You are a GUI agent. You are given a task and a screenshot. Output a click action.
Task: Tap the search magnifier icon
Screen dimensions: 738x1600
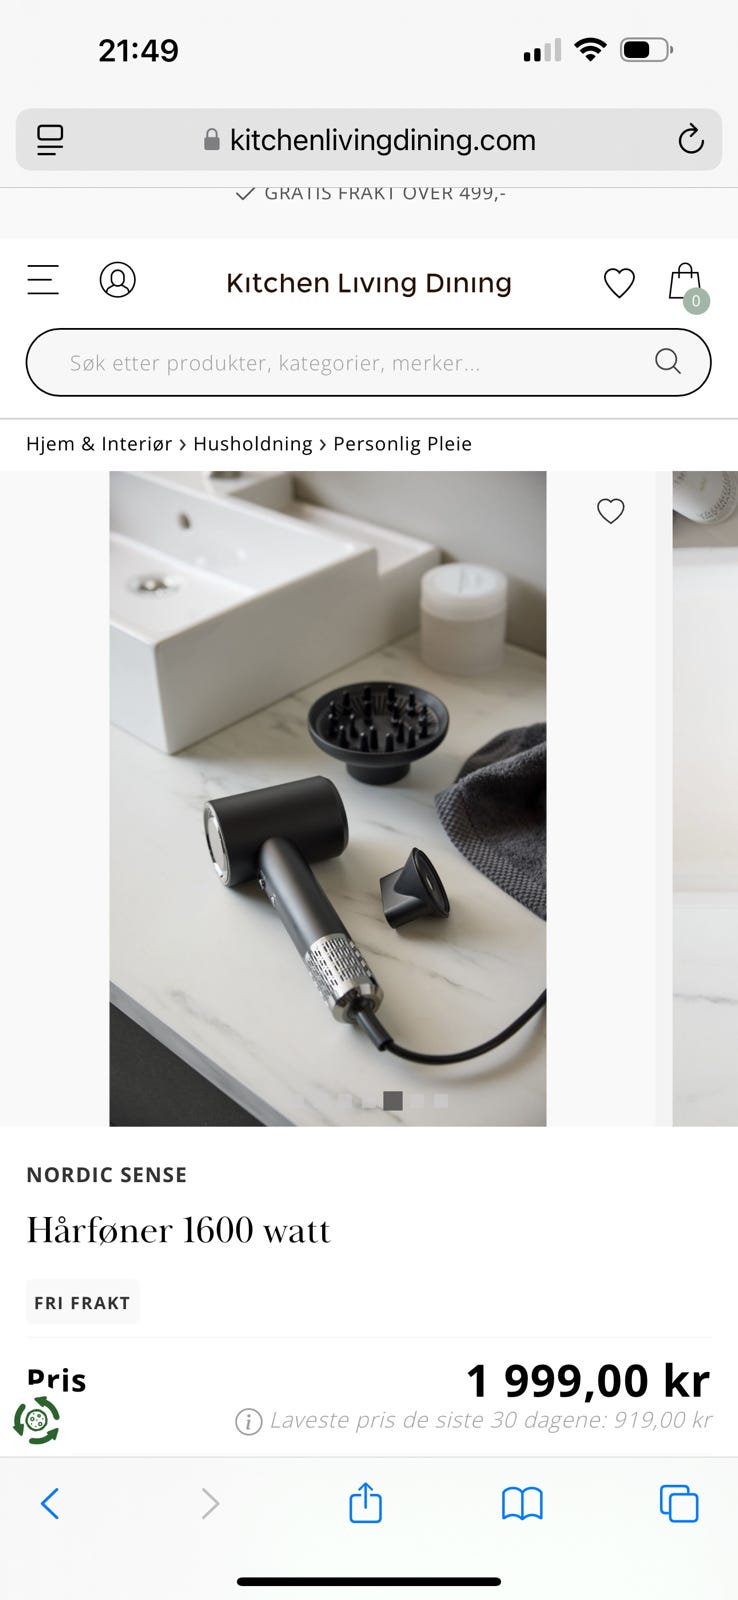(668, 361)
